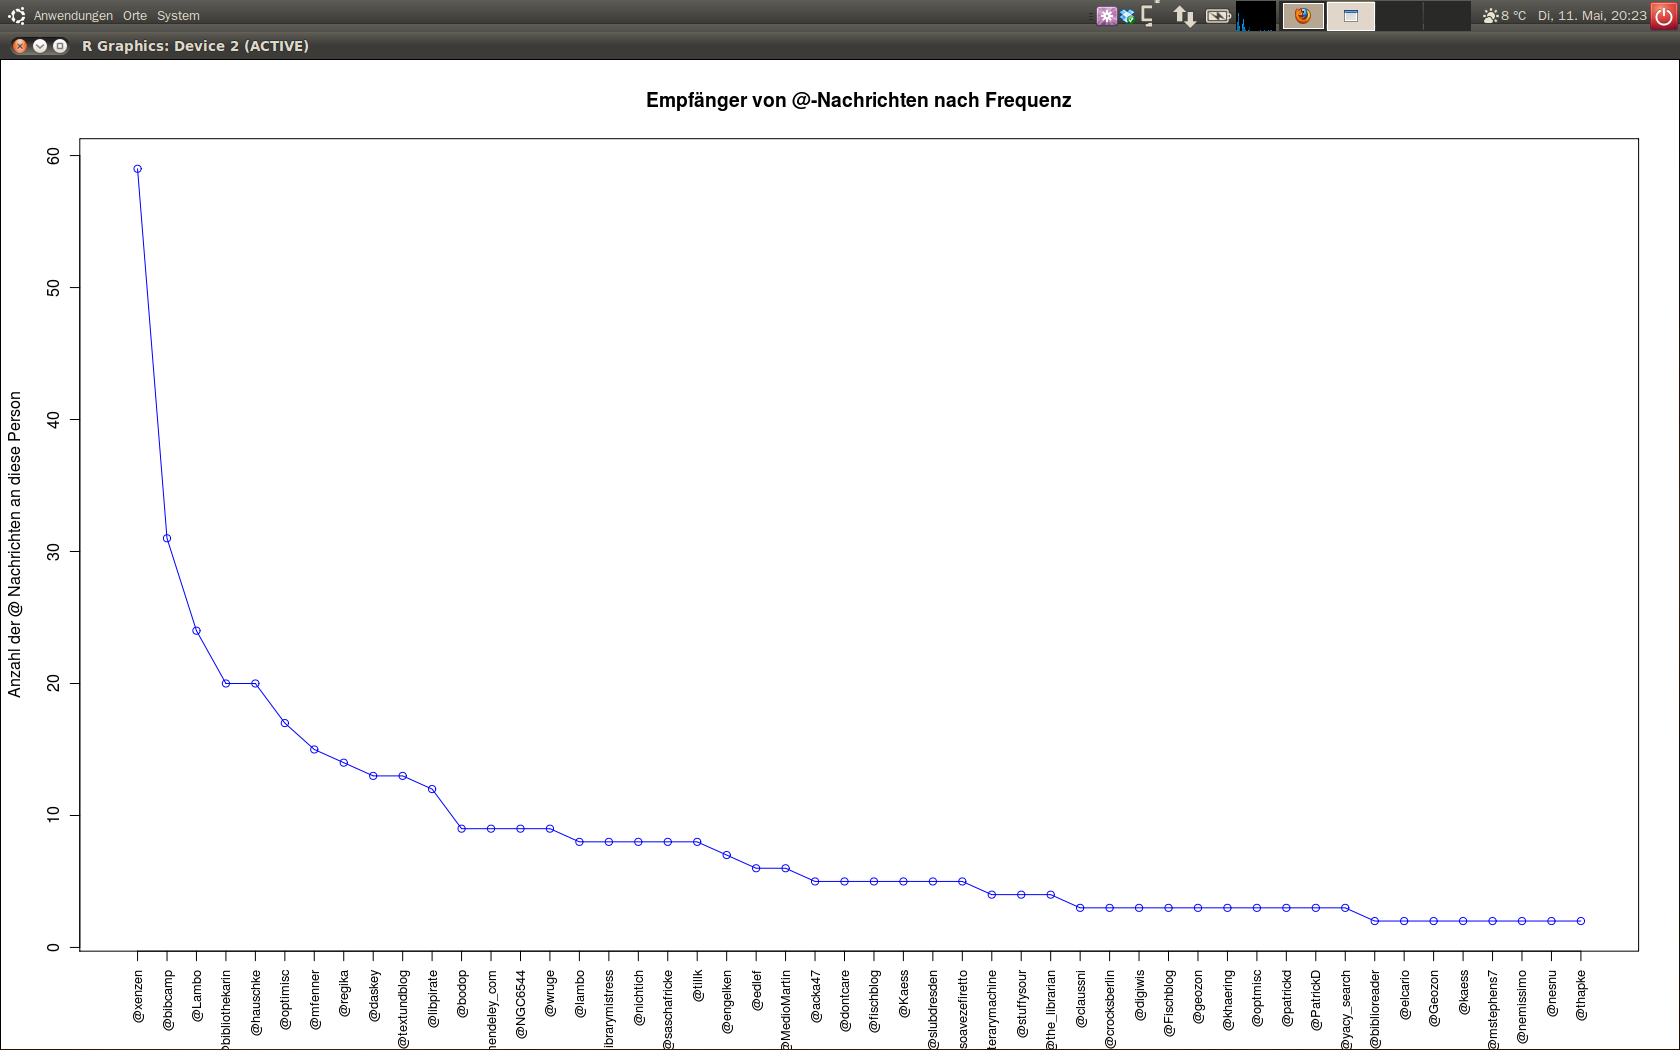The width and height of the screenshot is (1680, 1050).
Task: Open the CPU system monitor graph applet
Action: 1256,16
